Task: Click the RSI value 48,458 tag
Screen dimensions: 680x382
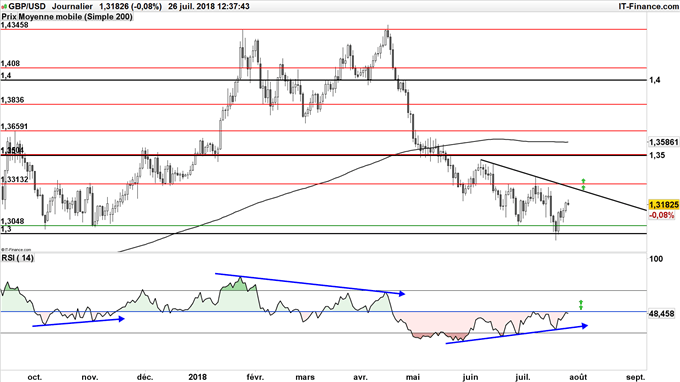Action: click(662, 313)
